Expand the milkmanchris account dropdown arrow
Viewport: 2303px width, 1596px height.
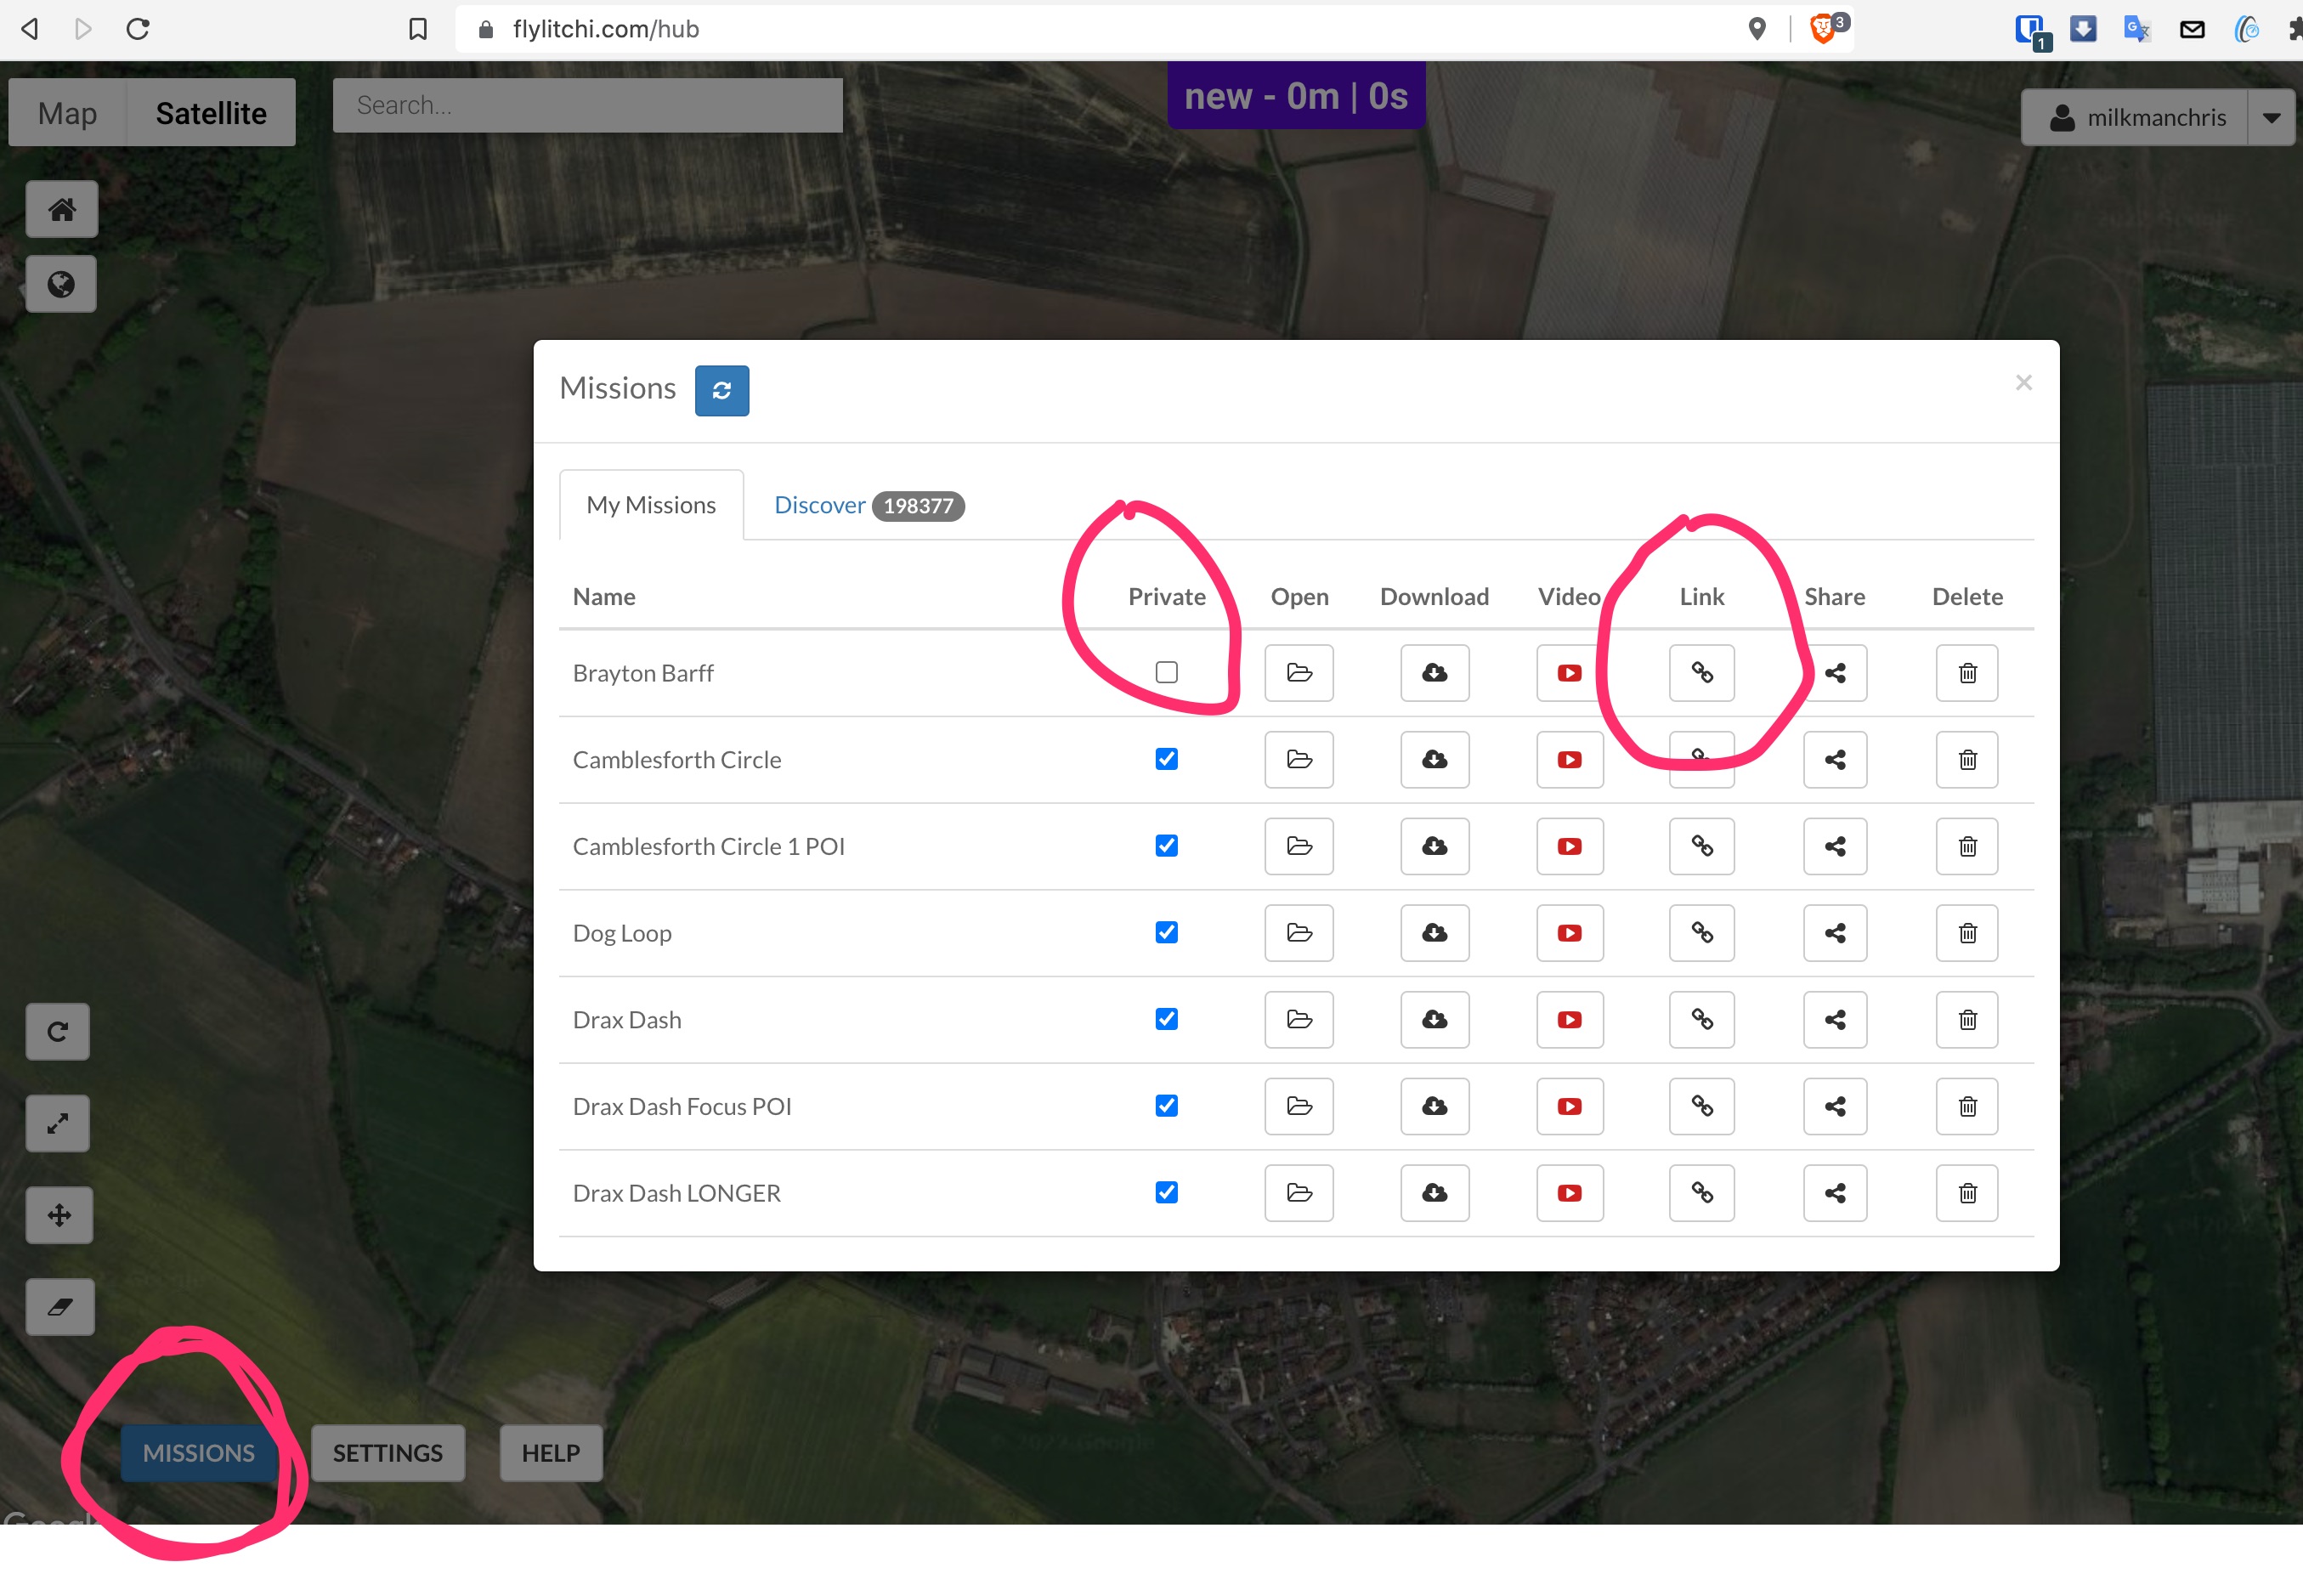coord(2271,118)
